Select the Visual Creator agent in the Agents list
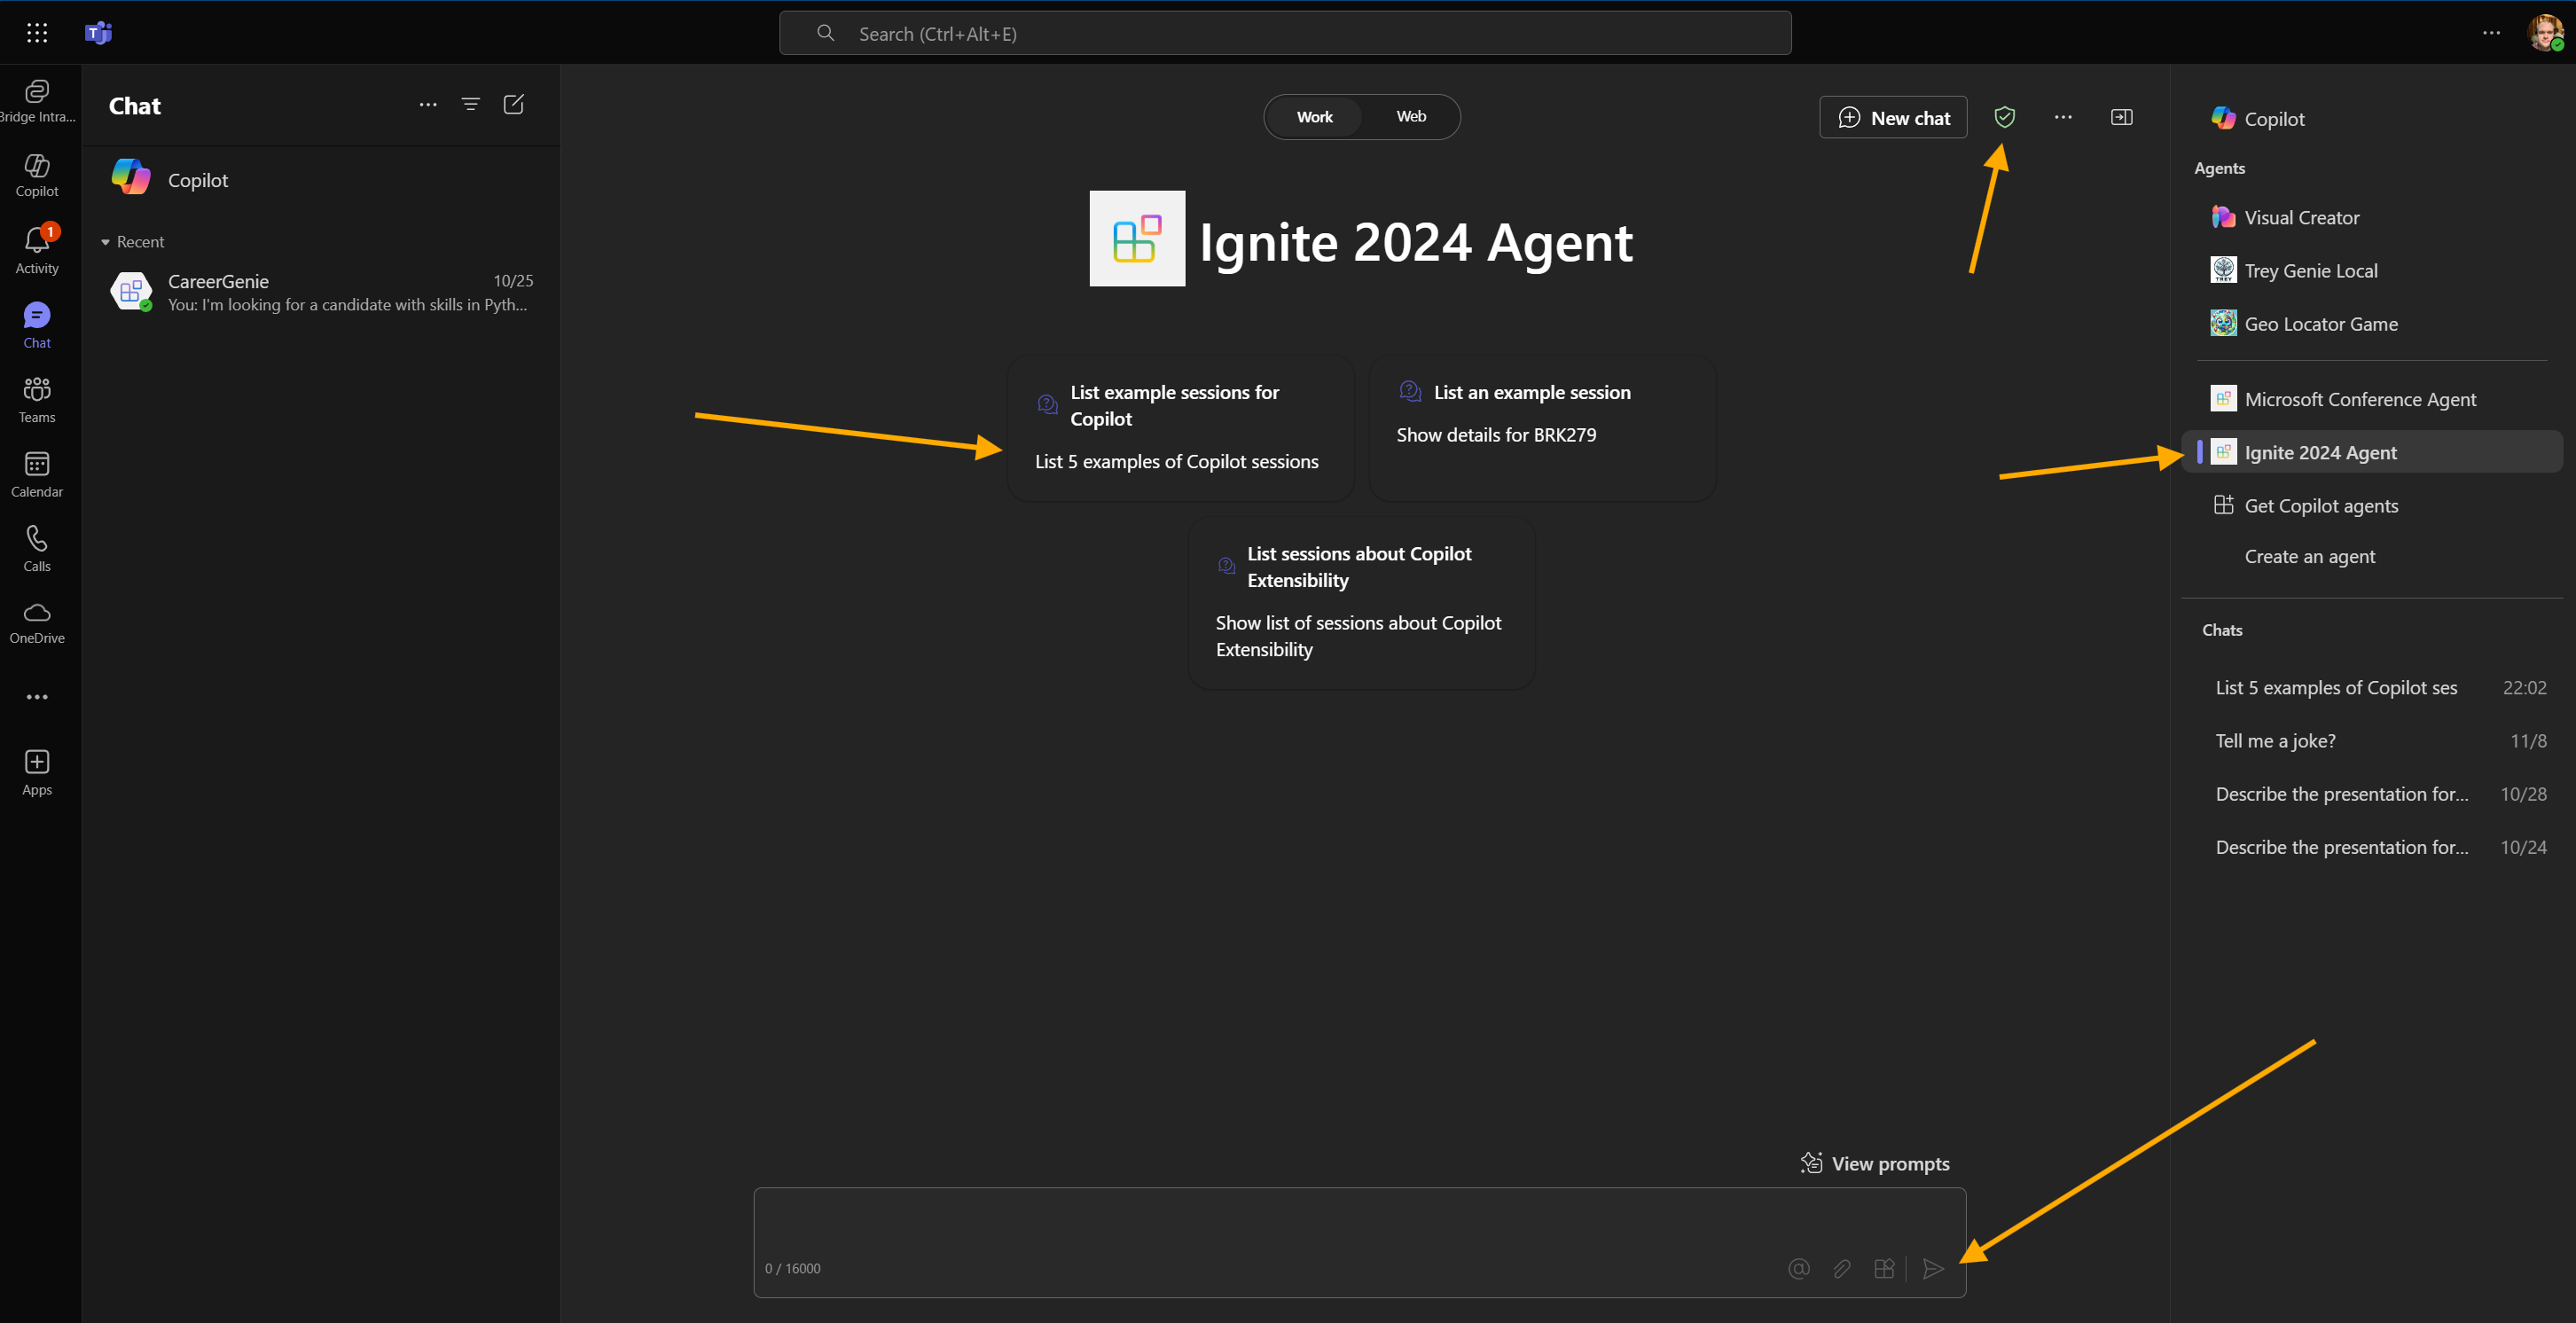 coord(2301,217)
